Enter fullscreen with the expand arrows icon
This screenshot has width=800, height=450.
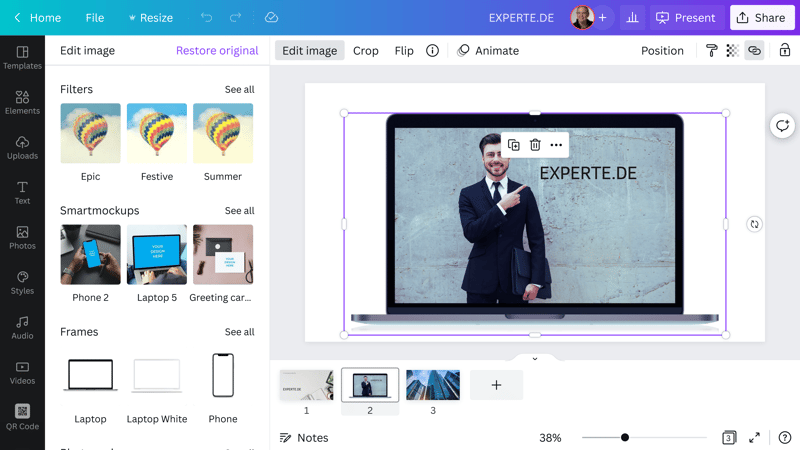pos(754,437)
